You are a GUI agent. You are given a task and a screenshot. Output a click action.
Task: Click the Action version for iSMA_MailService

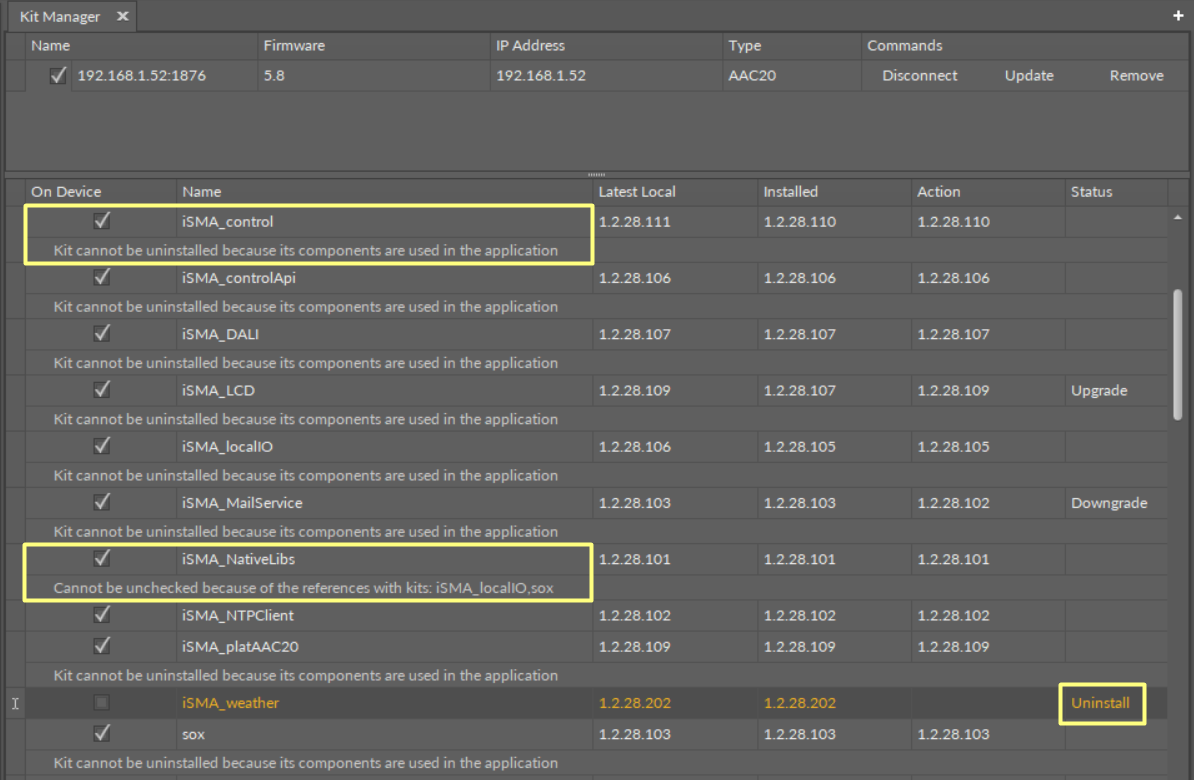pos(953,503)
